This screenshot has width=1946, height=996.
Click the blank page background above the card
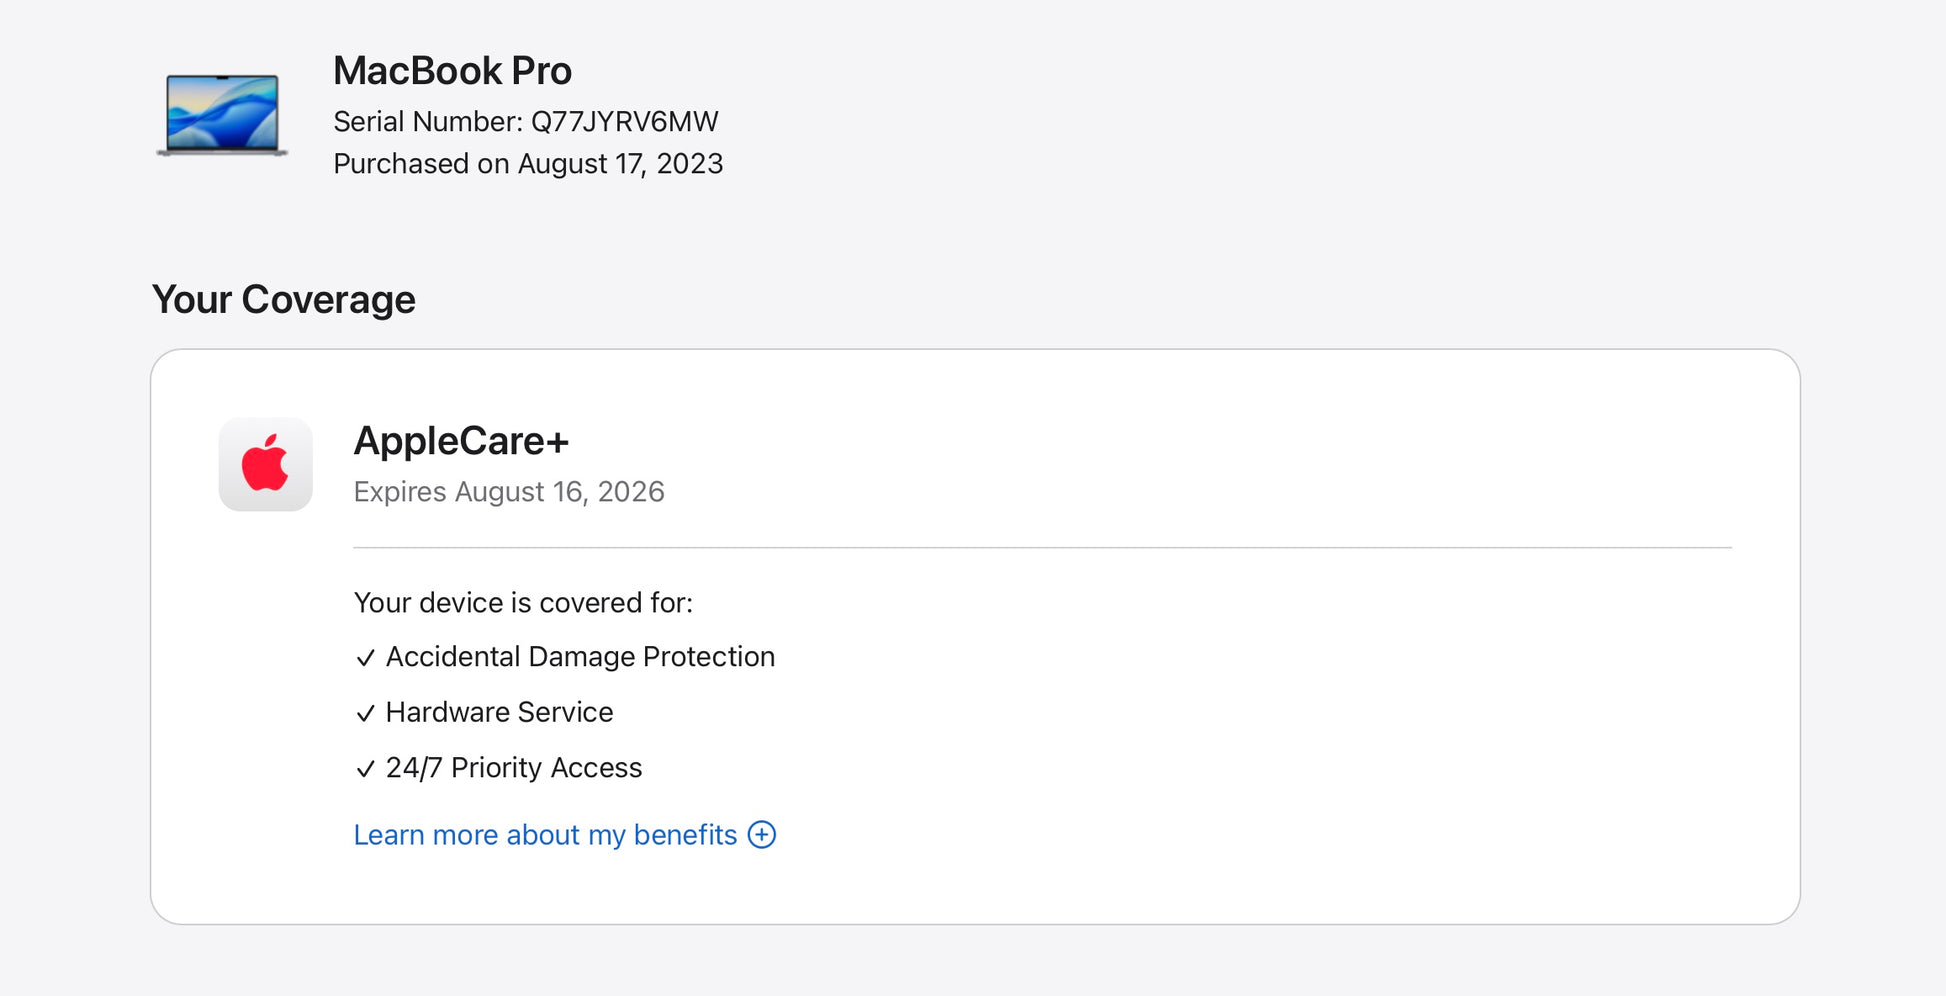click(1200, 200)
